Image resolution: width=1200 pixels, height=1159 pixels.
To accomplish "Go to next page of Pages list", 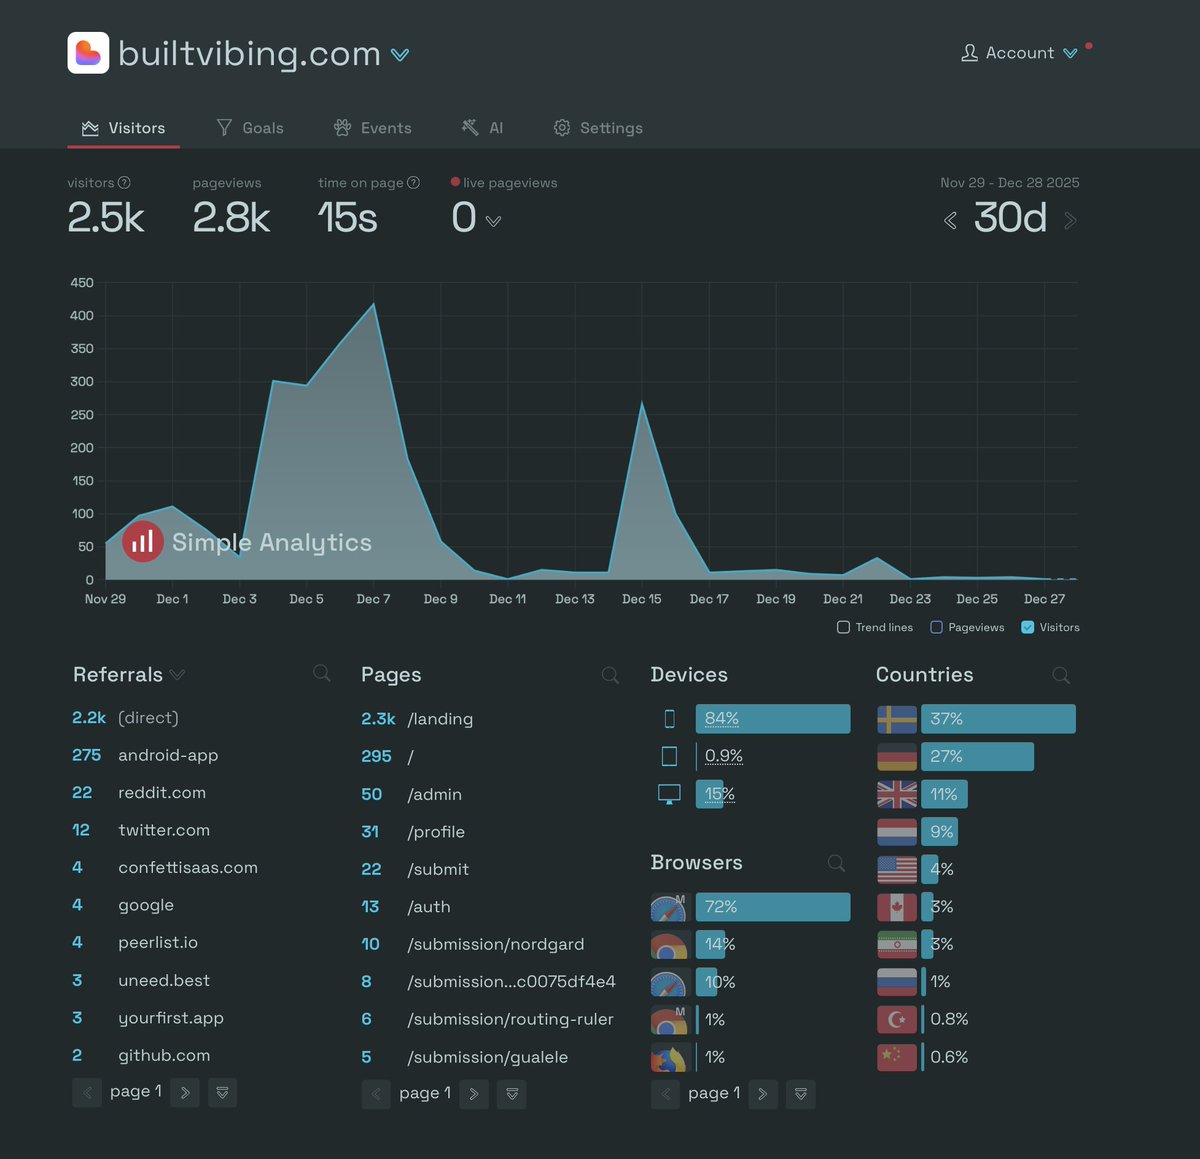I will point(474,1094).
